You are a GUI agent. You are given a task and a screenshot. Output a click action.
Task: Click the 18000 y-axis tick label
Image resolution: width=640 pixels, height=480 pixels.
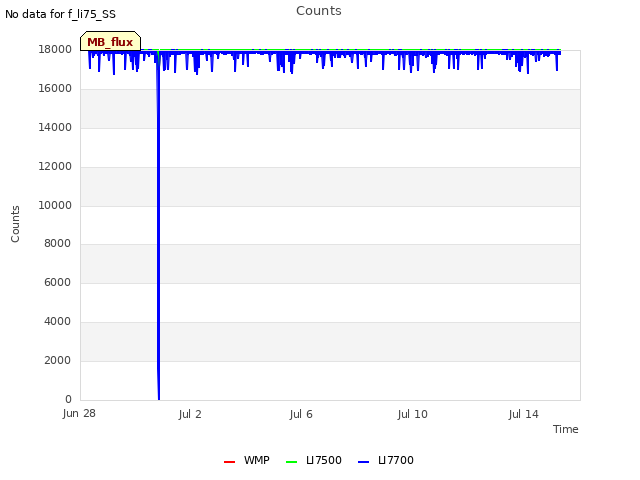point(55,49)
